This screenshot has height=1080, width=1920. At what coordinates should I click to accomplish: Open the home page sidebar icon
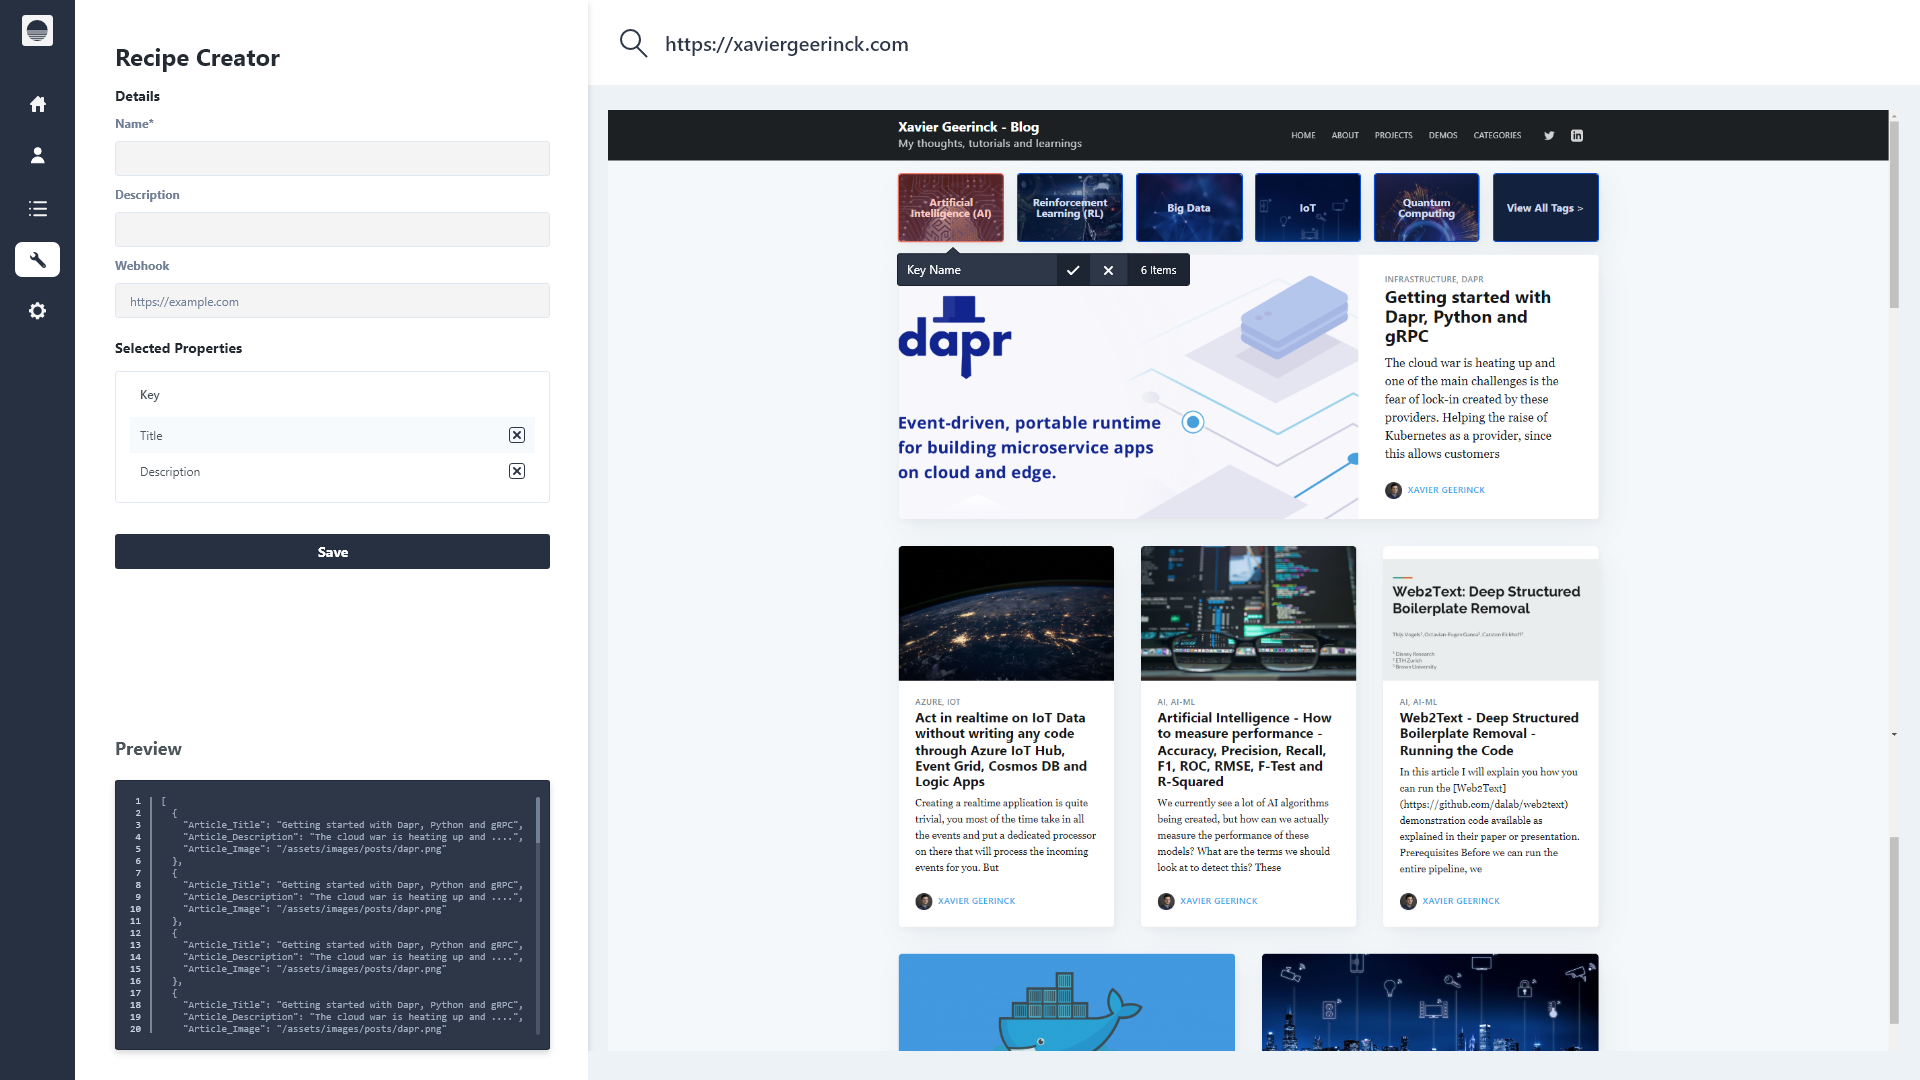coord(38,104)
